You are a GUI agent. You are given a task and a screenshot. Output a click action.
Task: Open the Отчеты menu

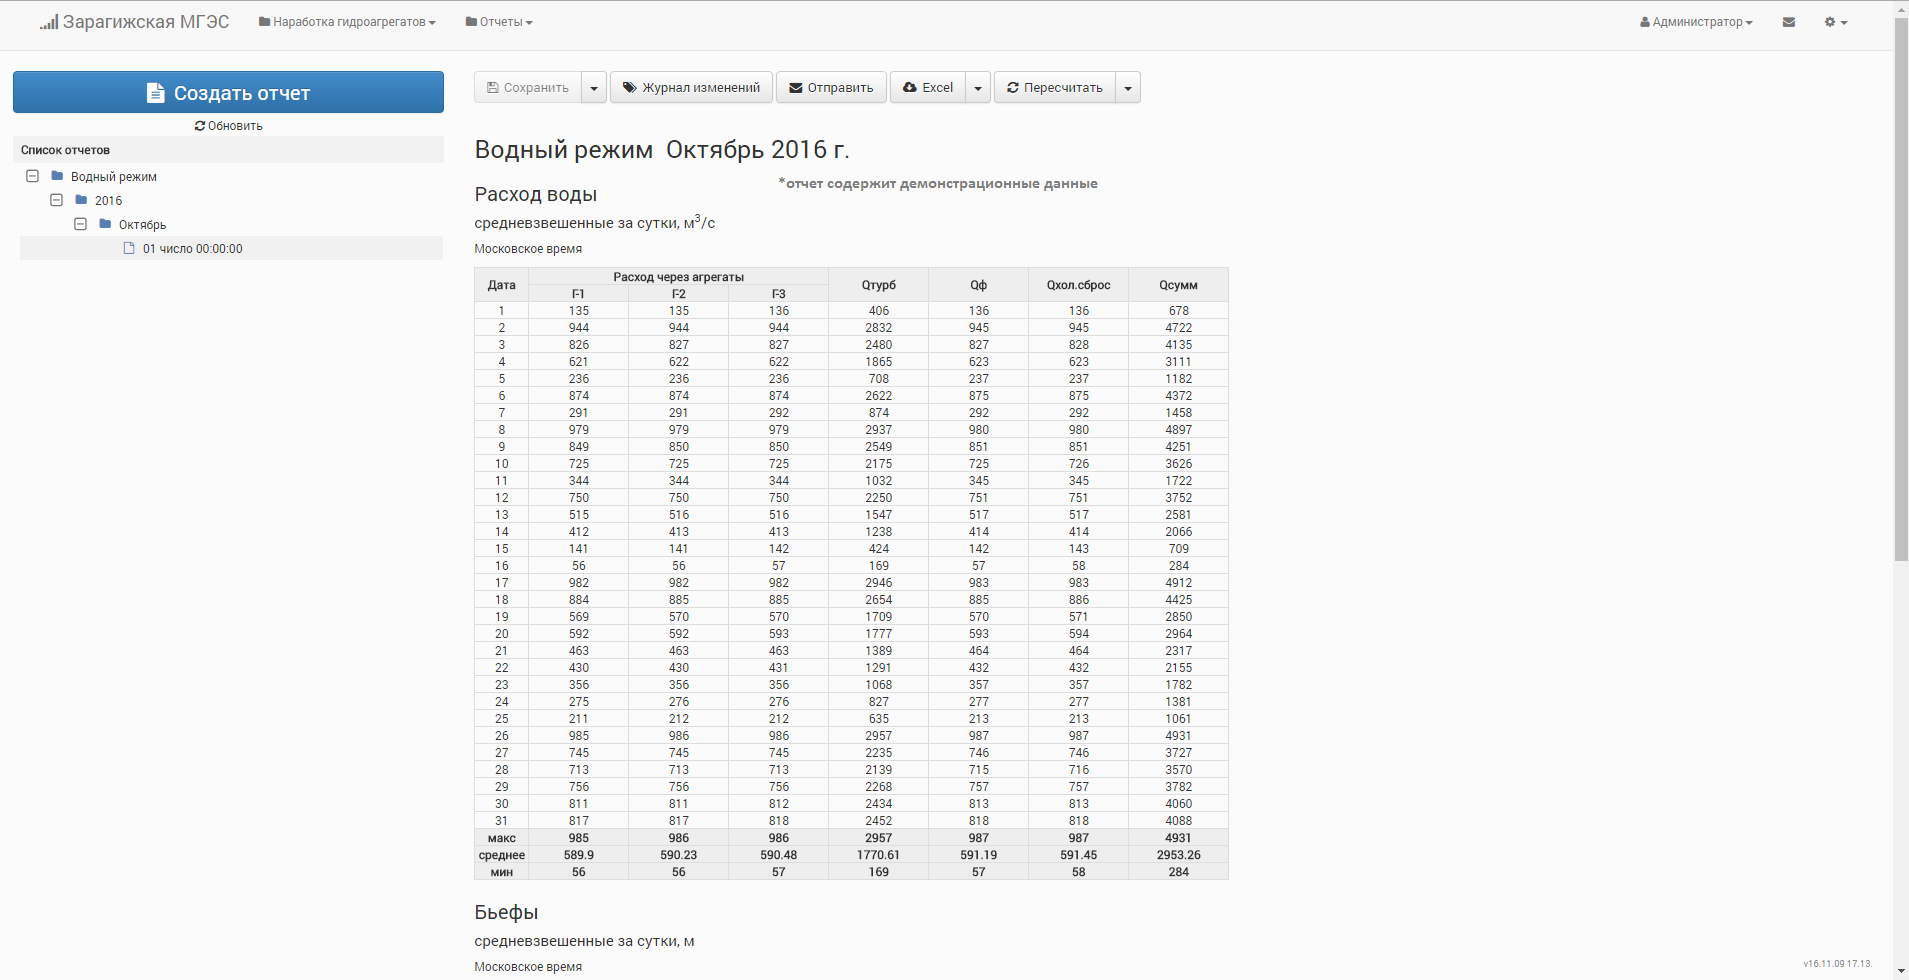point(499,22)
